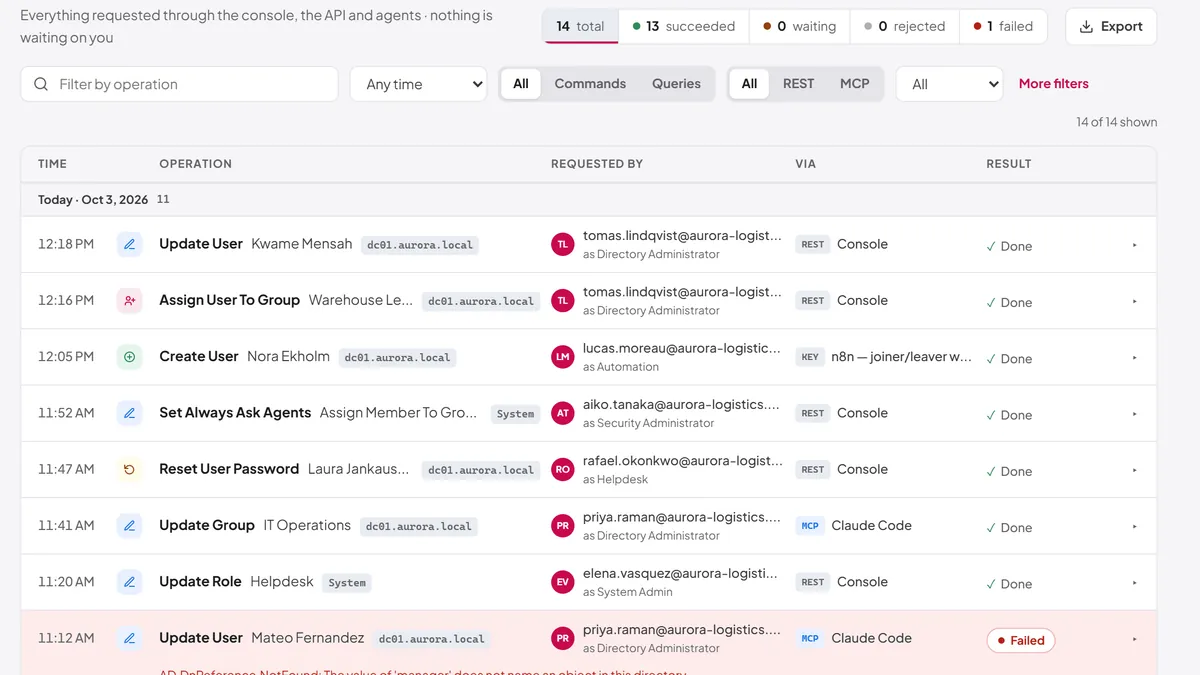Click the MCP badge in the Update Group row

[x=810, y=526]
